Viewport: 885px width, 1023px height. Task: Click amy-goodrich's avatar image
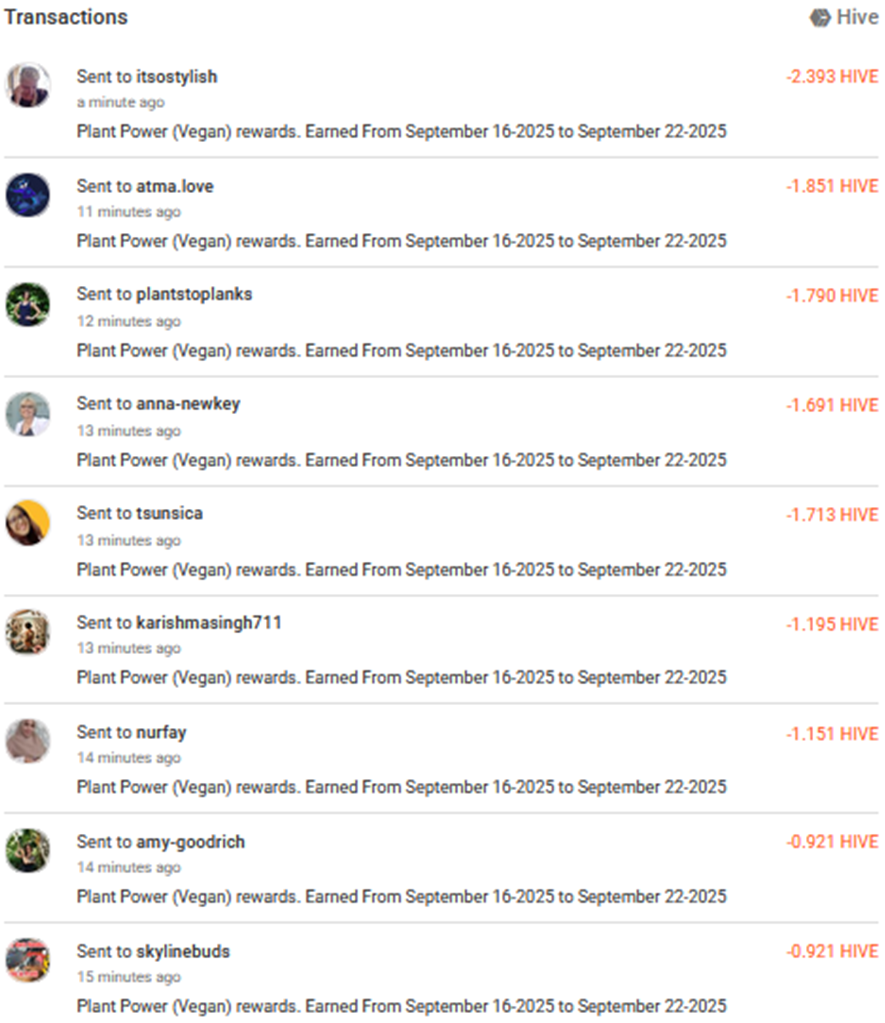(x=28, y=850)
